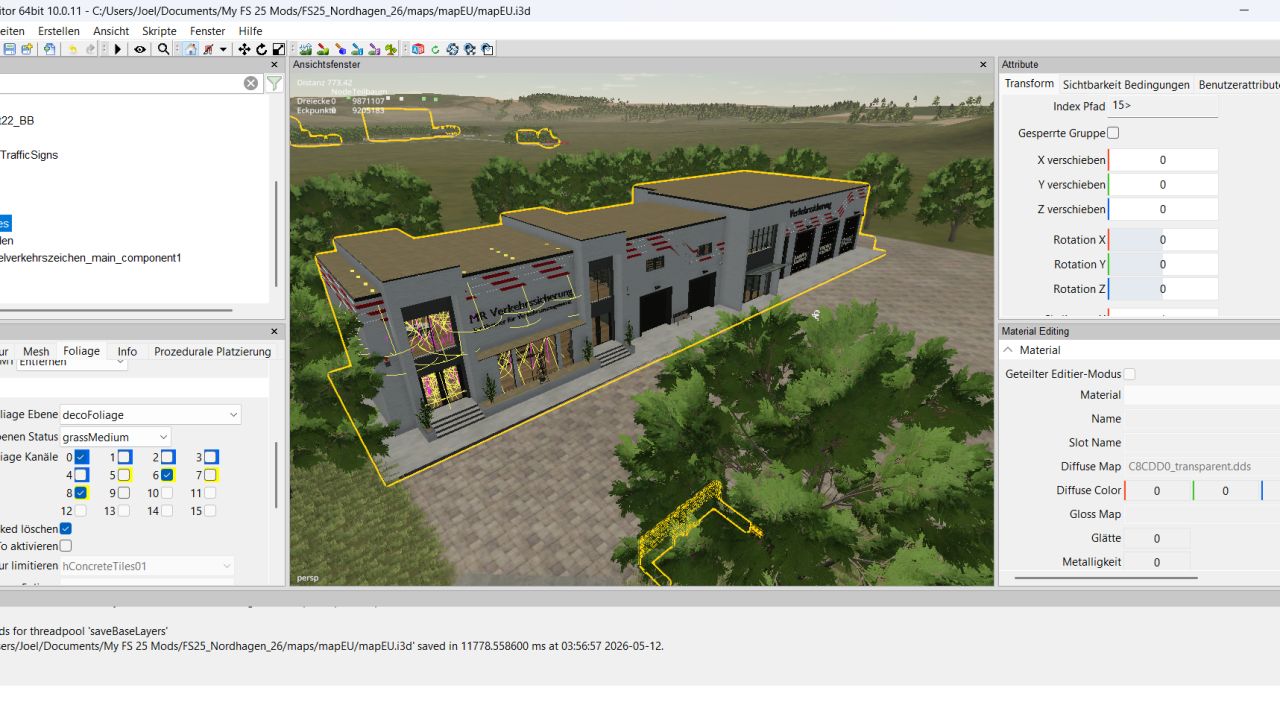Select the four-arrow move tool
Screen dimensions: 1280x720
tap(244, 49)
